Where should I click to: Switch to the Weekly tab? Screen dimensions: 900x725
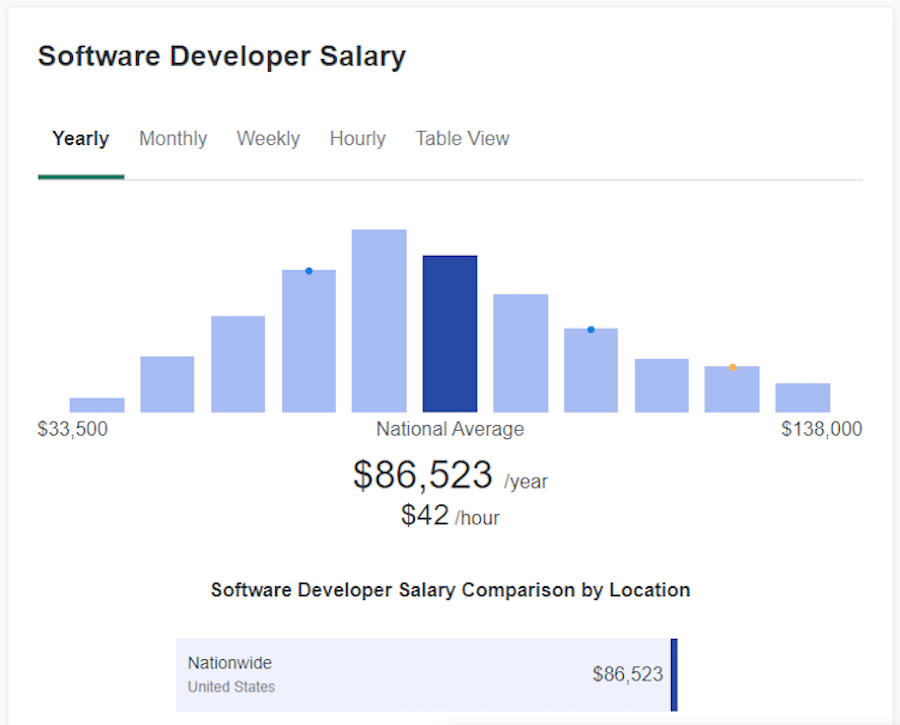(268, 138)
